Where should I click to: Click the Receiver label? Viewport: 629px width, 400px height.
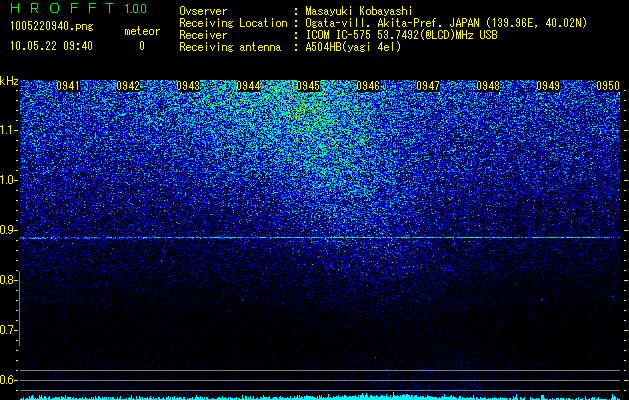point(203,35)
